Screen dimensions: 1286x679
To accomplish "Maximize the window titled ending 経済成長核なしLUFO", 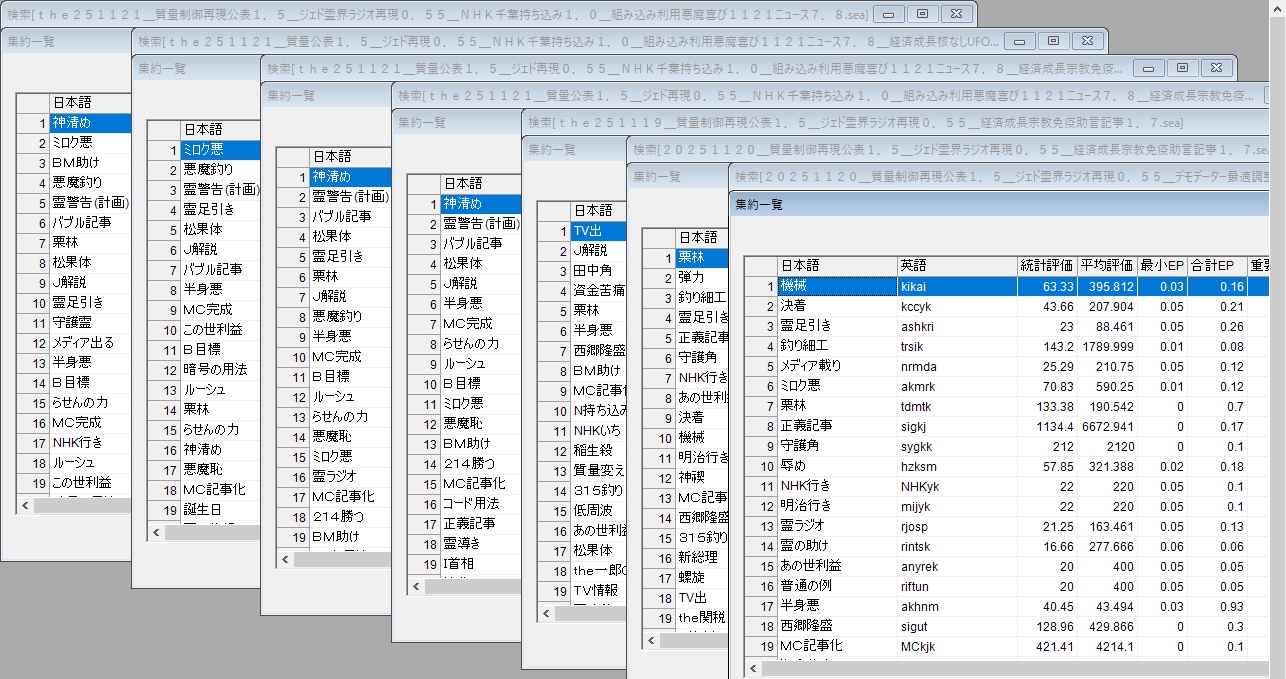I will [x=1053, y=41].
